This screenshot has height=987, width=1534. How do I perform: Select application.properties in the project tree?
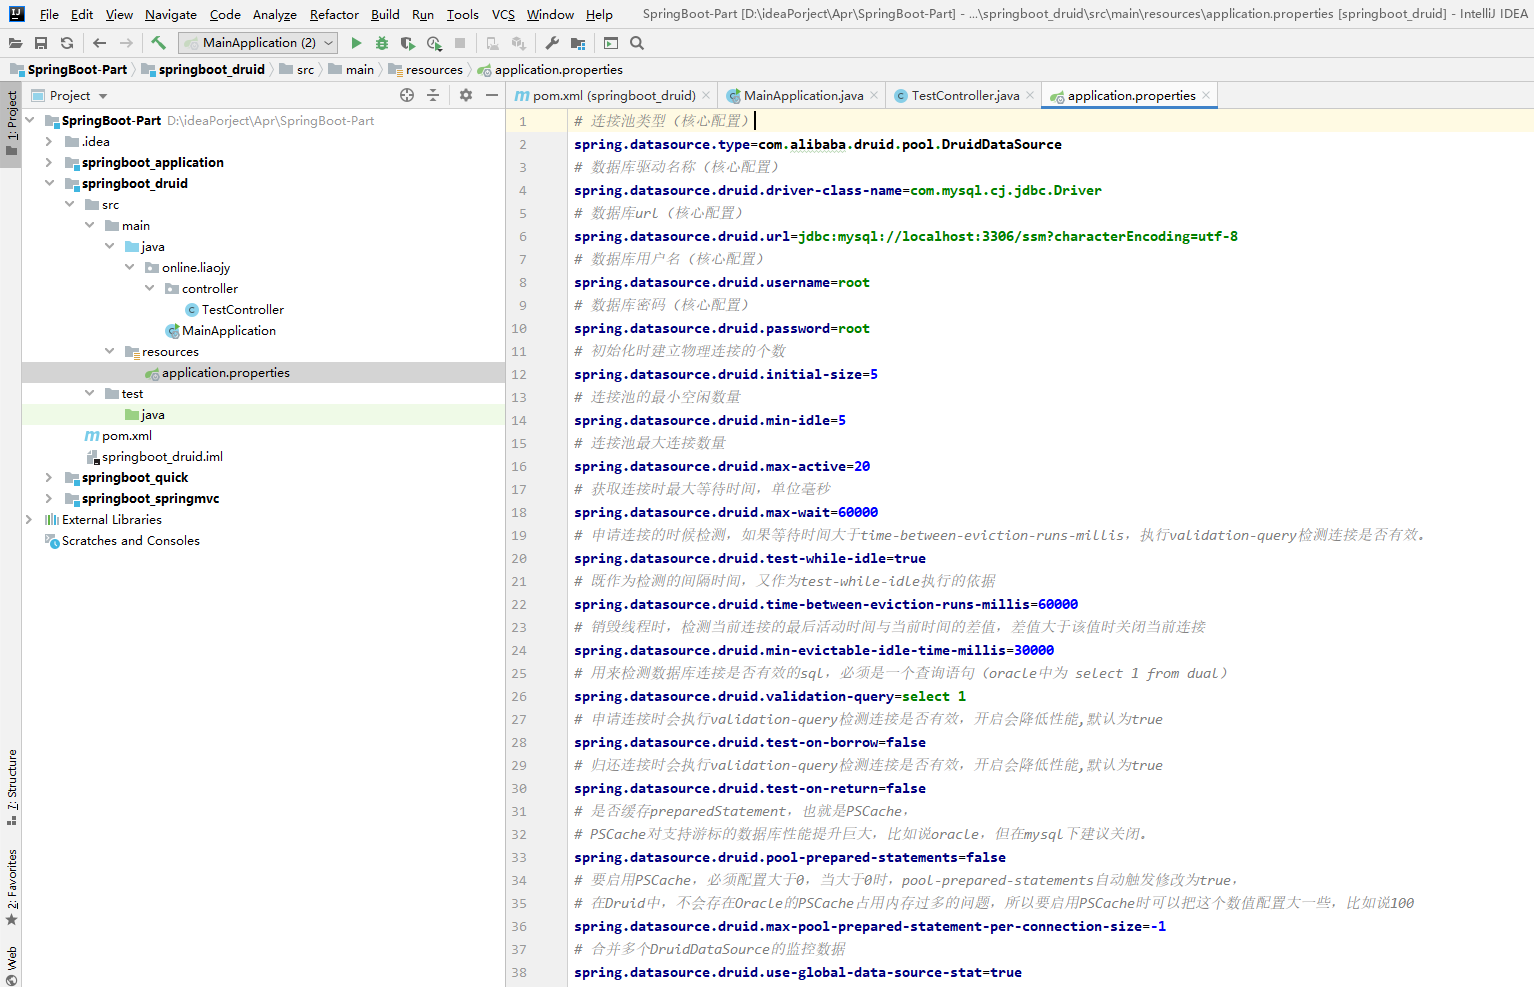(x=226, y=373)
